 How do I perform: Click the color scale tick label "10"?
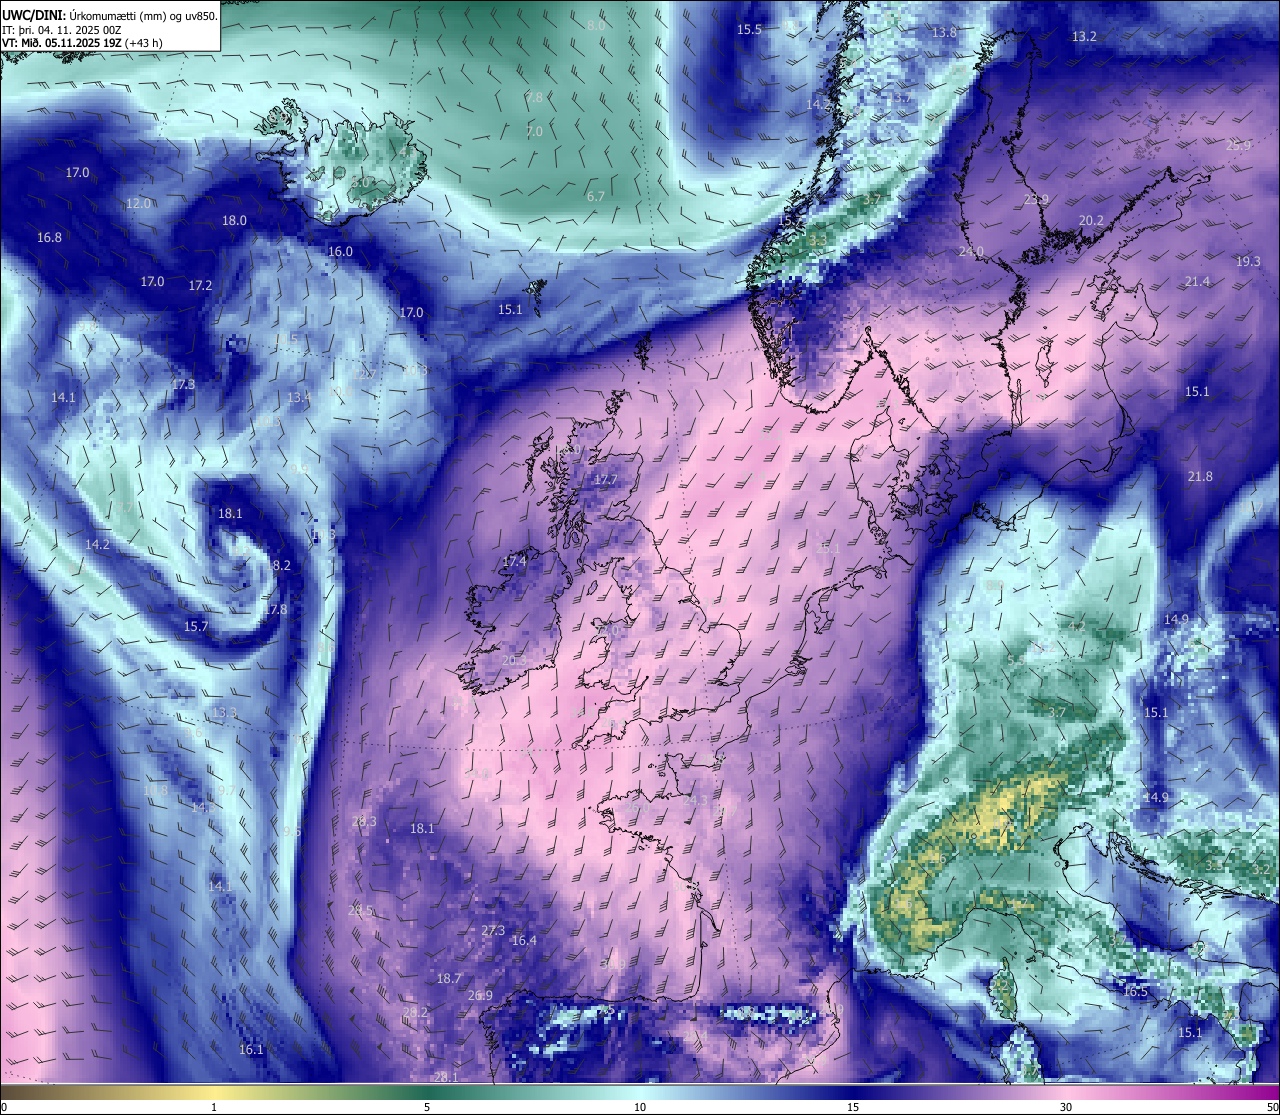click(640, 1107)
